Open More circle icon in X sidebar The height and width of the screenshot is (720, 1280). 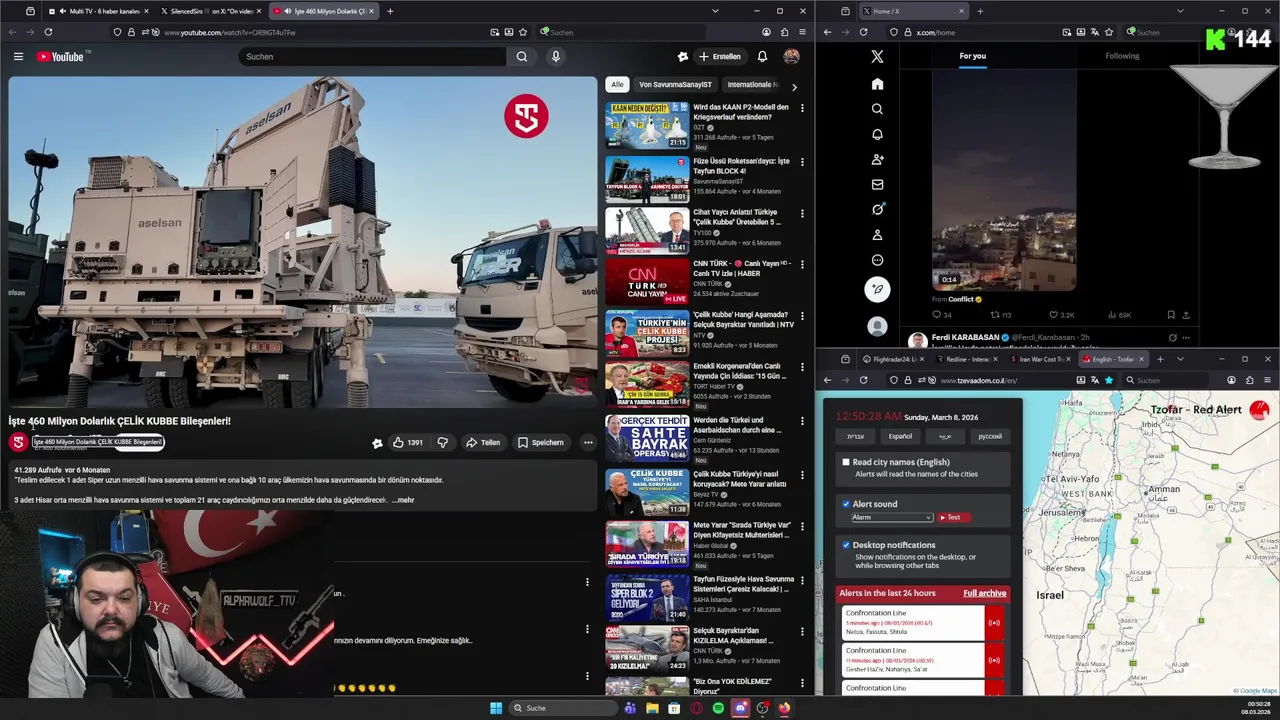point(877,260)
